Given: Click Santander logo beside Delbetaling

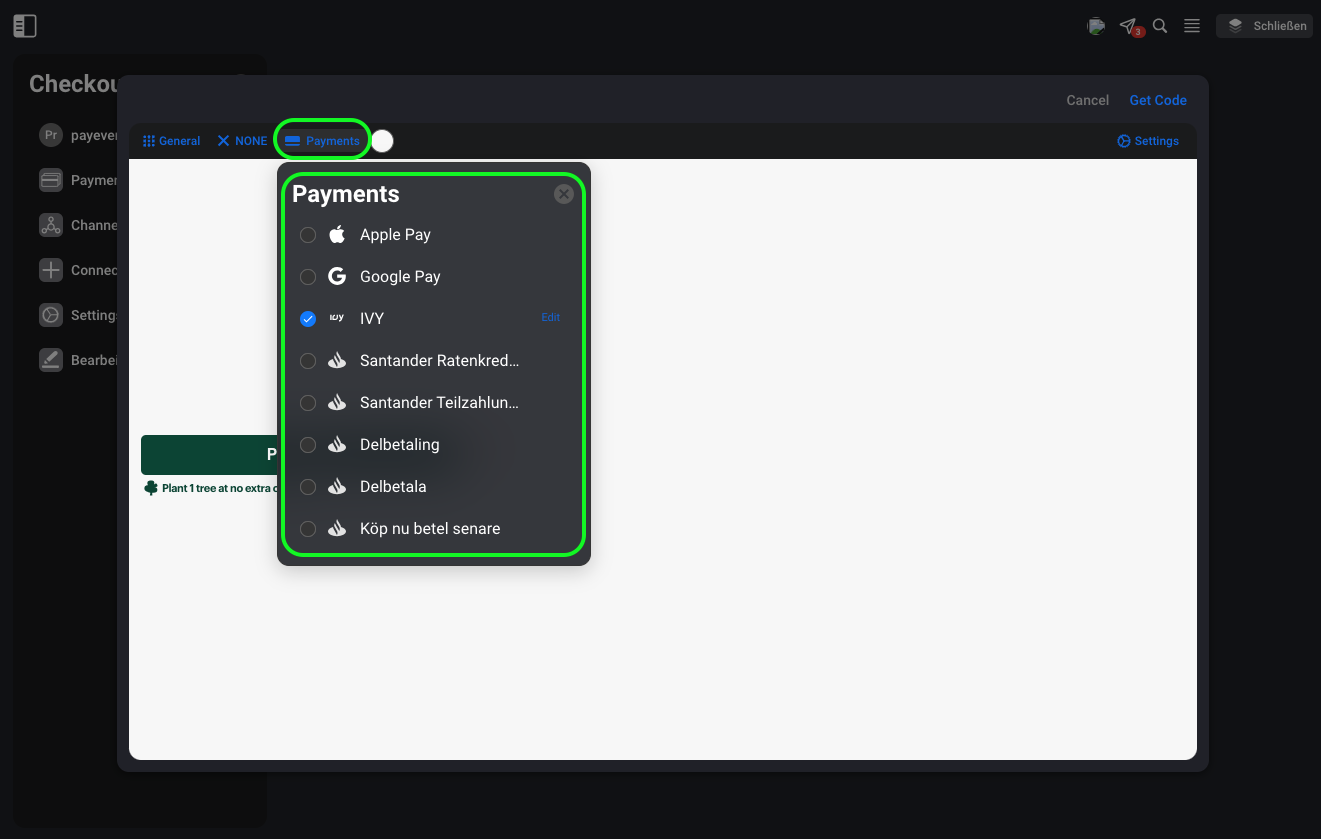Looking at the screenshot, I should [x=337, y=445].
